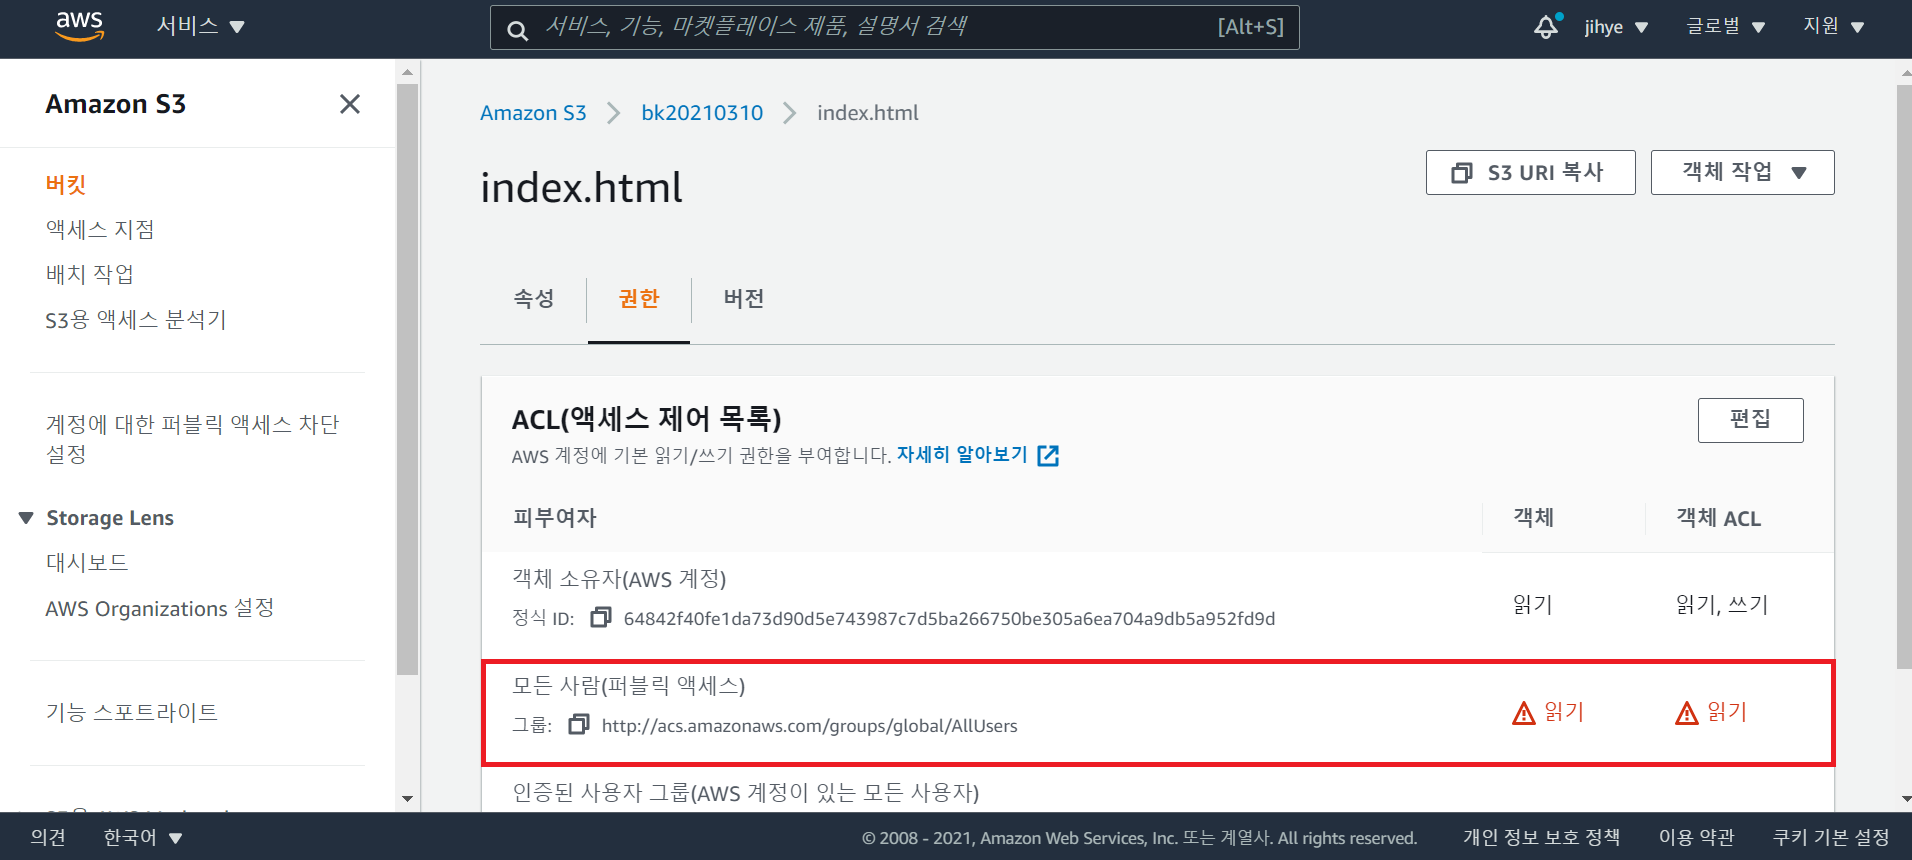Click the 피부여자 column header
This screenshot has height=860, width=1912.
[x=555, y=518]
